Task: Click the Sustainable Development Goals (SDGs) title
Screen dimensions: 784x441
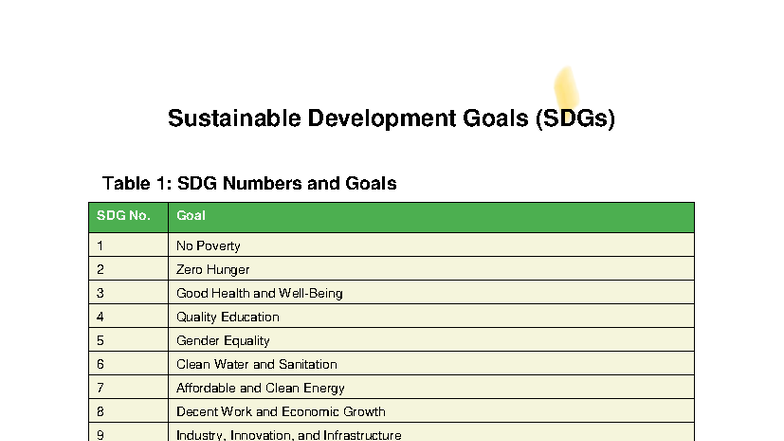Action: (391, 119)
